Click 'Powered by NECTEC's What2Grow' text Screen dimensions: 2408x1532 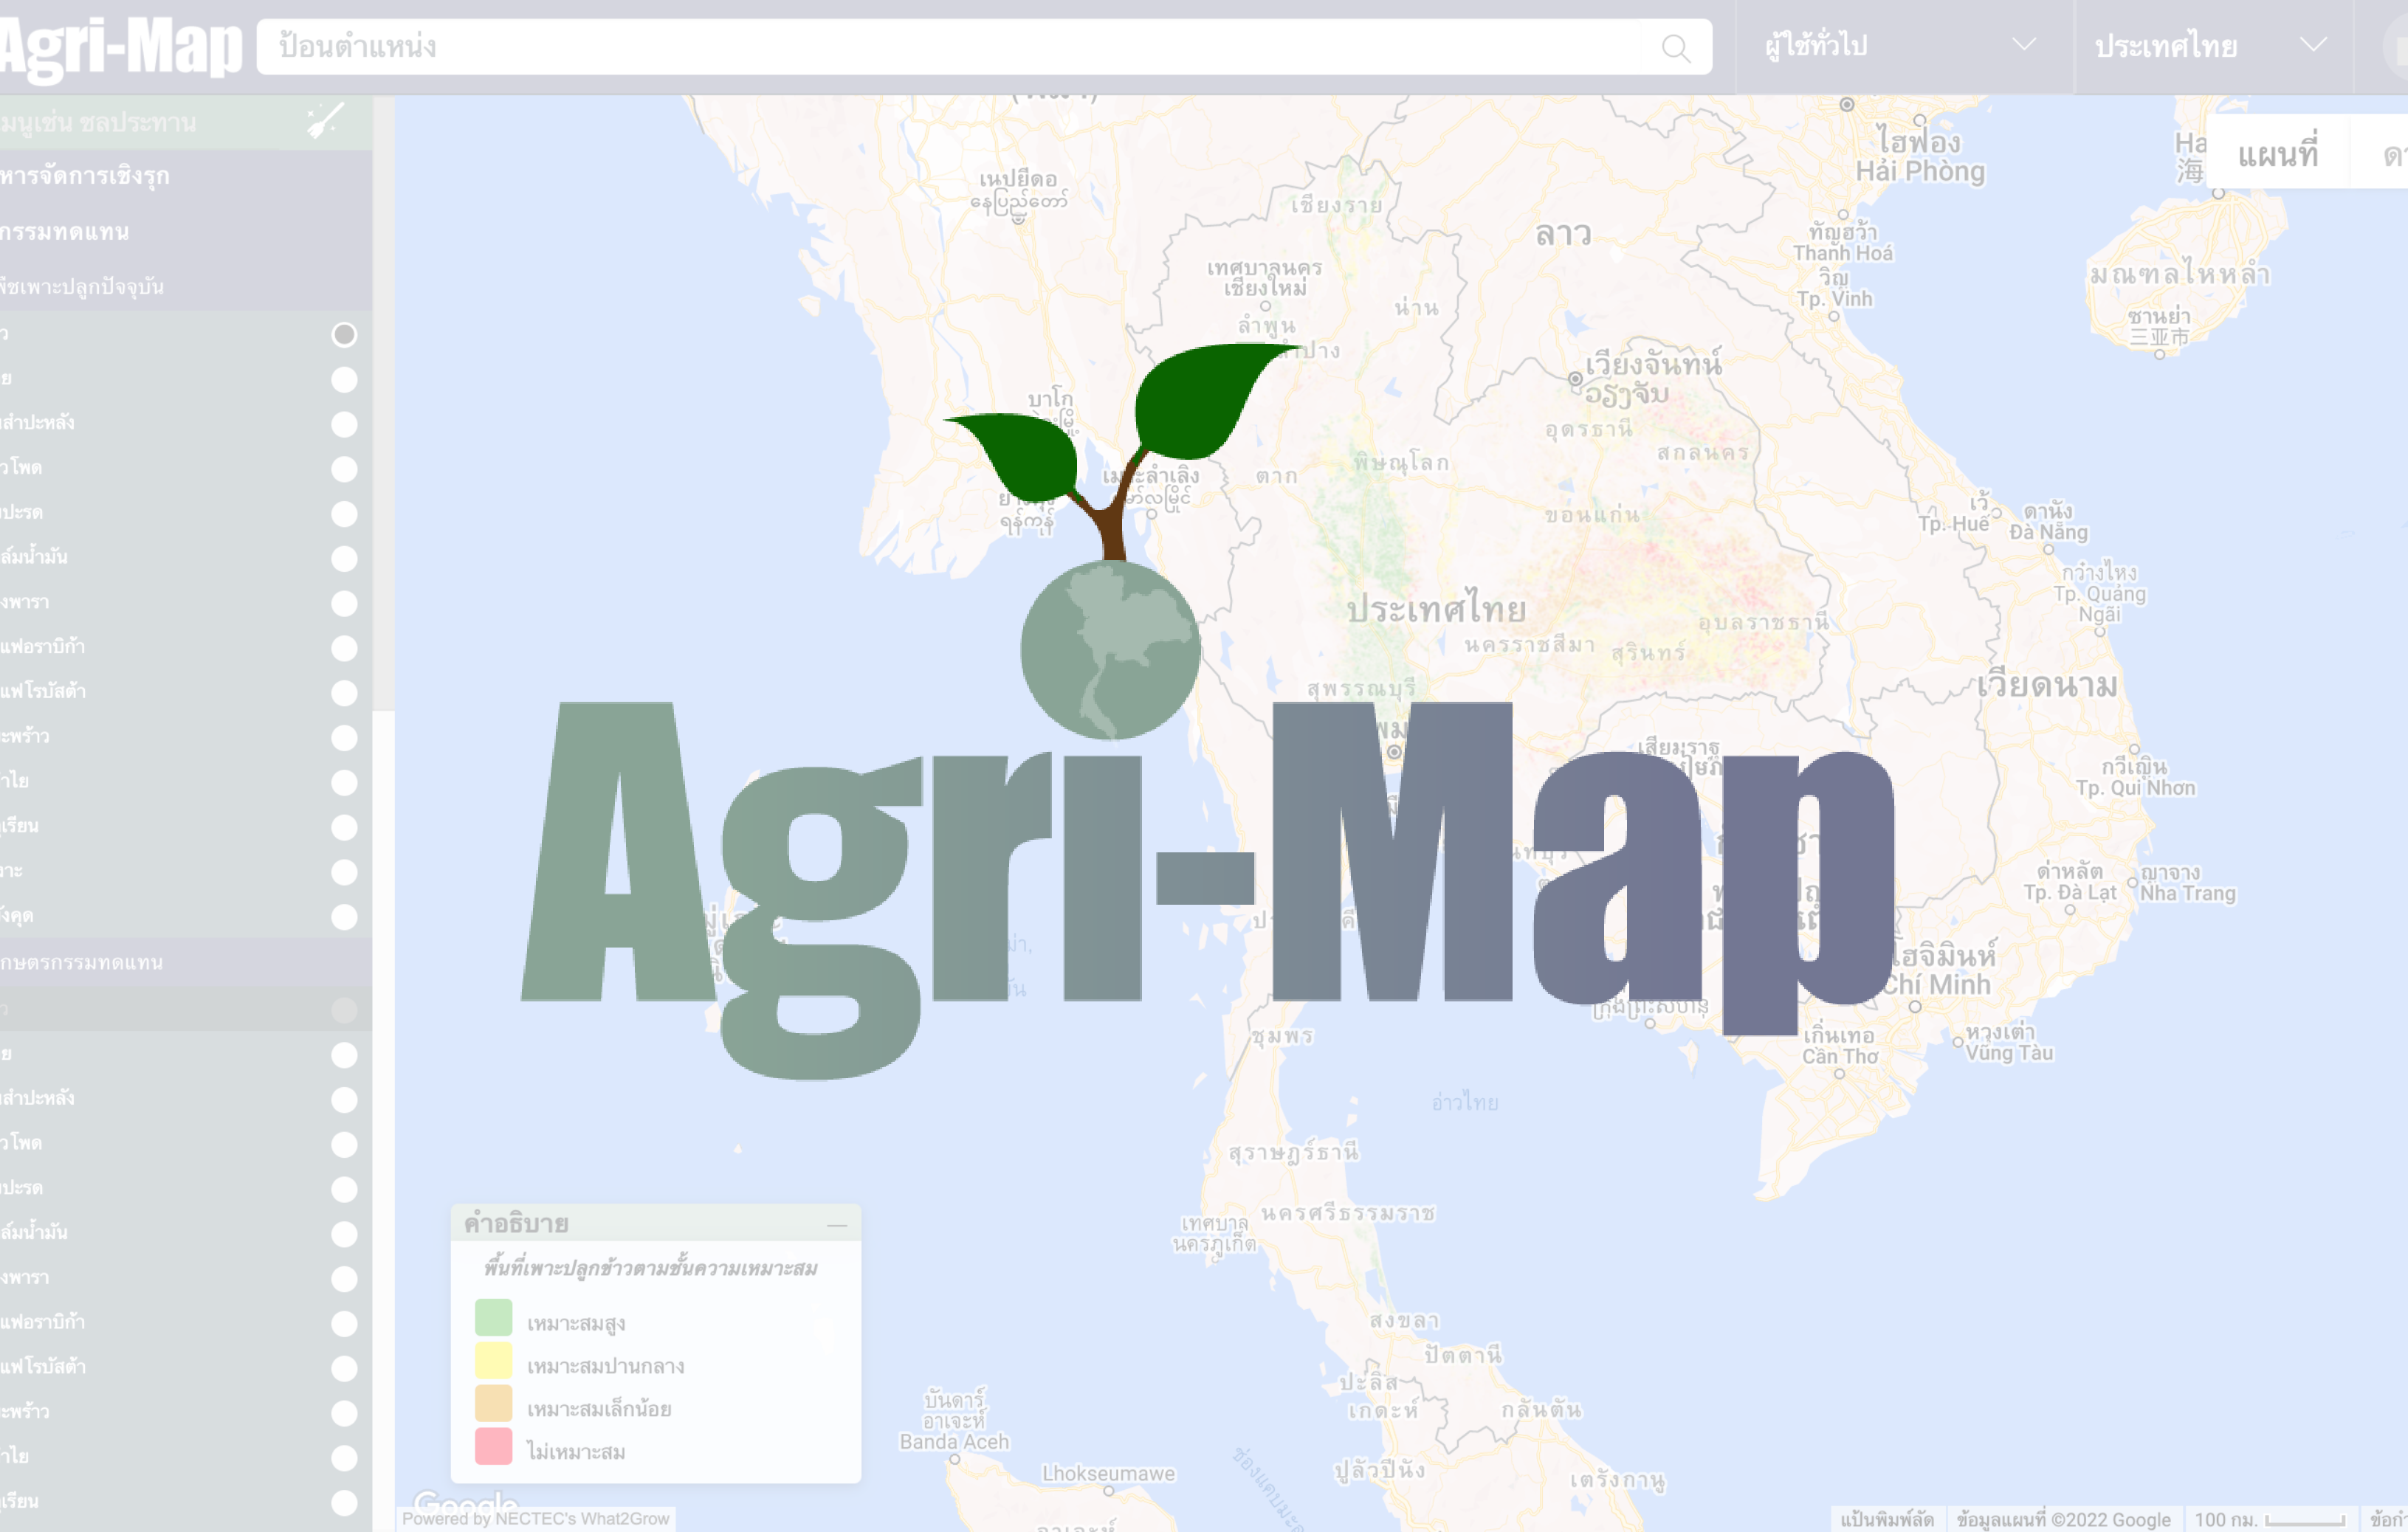click(535, 1519)
